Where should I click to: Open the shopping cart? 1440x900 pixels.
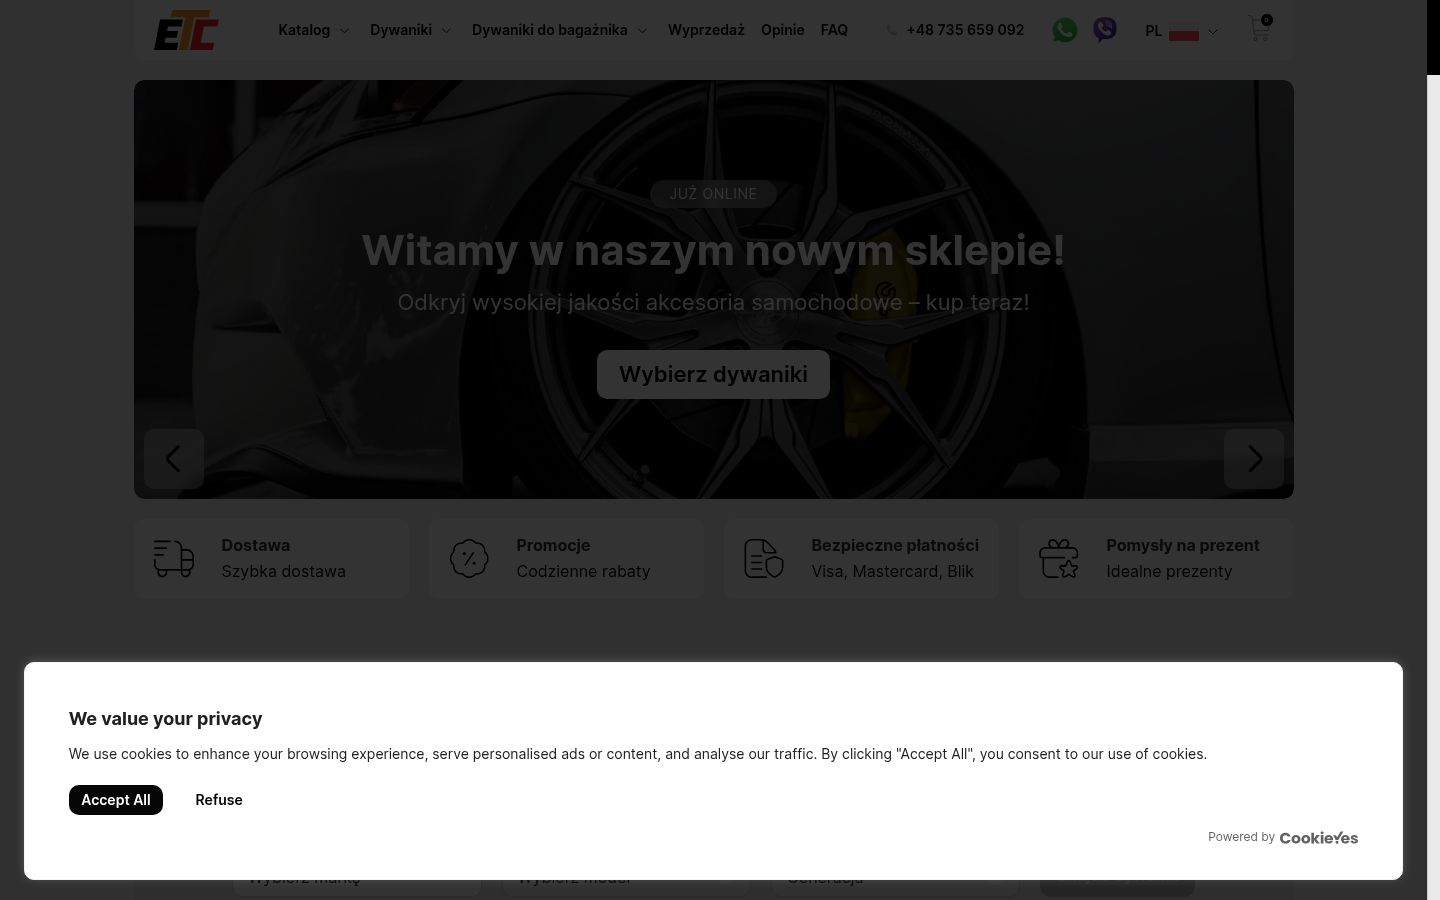pyautogui.click(x=1260, y=28)
